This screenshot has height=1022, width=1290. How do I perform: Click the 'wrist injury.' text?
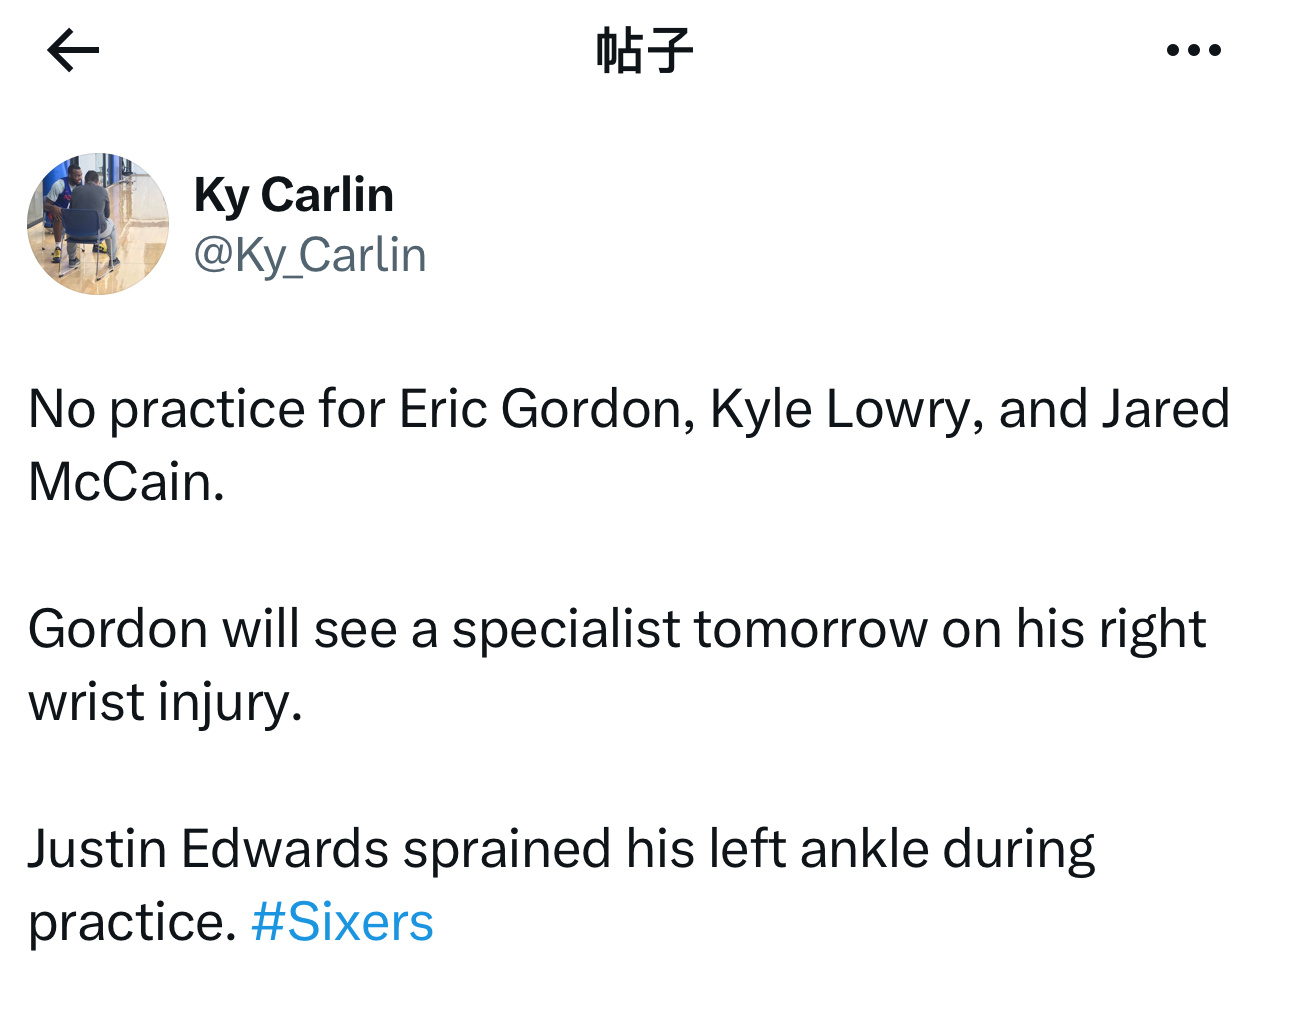[165, 702]
